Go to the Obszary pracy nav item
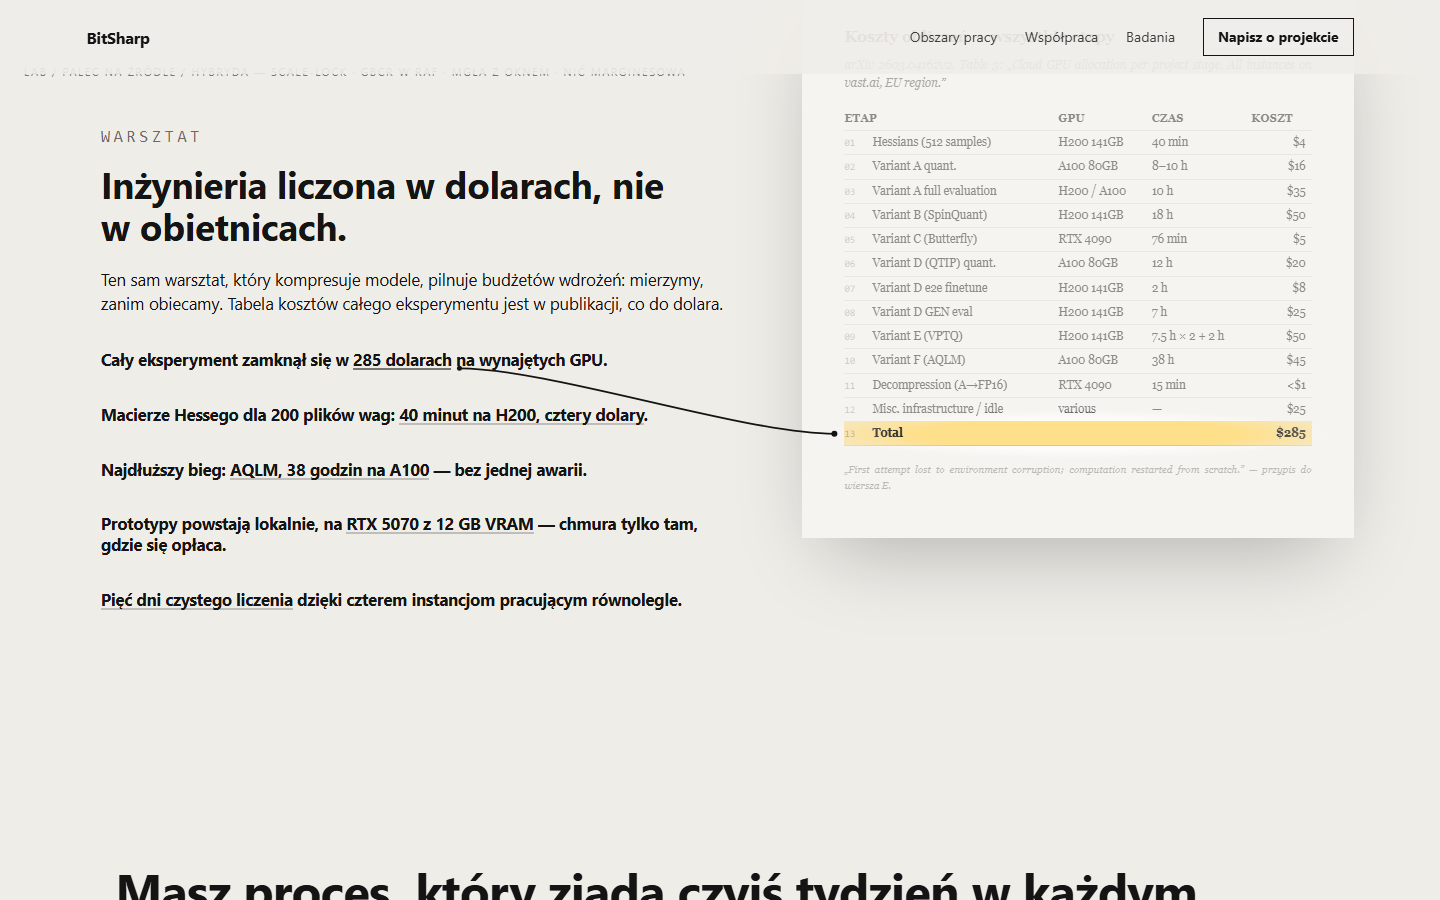This screenshot has height=900, width=1440. coord(953,37)
